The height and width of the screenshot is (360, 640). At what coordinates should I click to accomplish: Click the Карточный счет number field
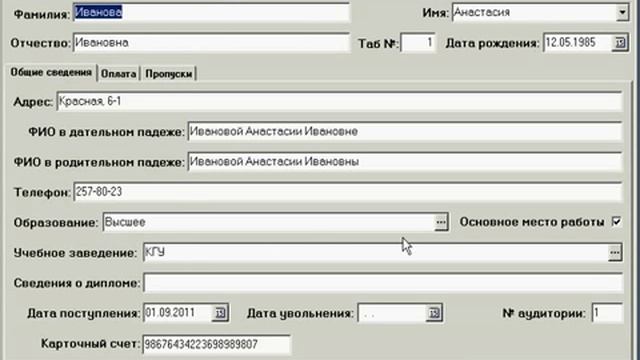pyautogui.click(x=216, y=344)
